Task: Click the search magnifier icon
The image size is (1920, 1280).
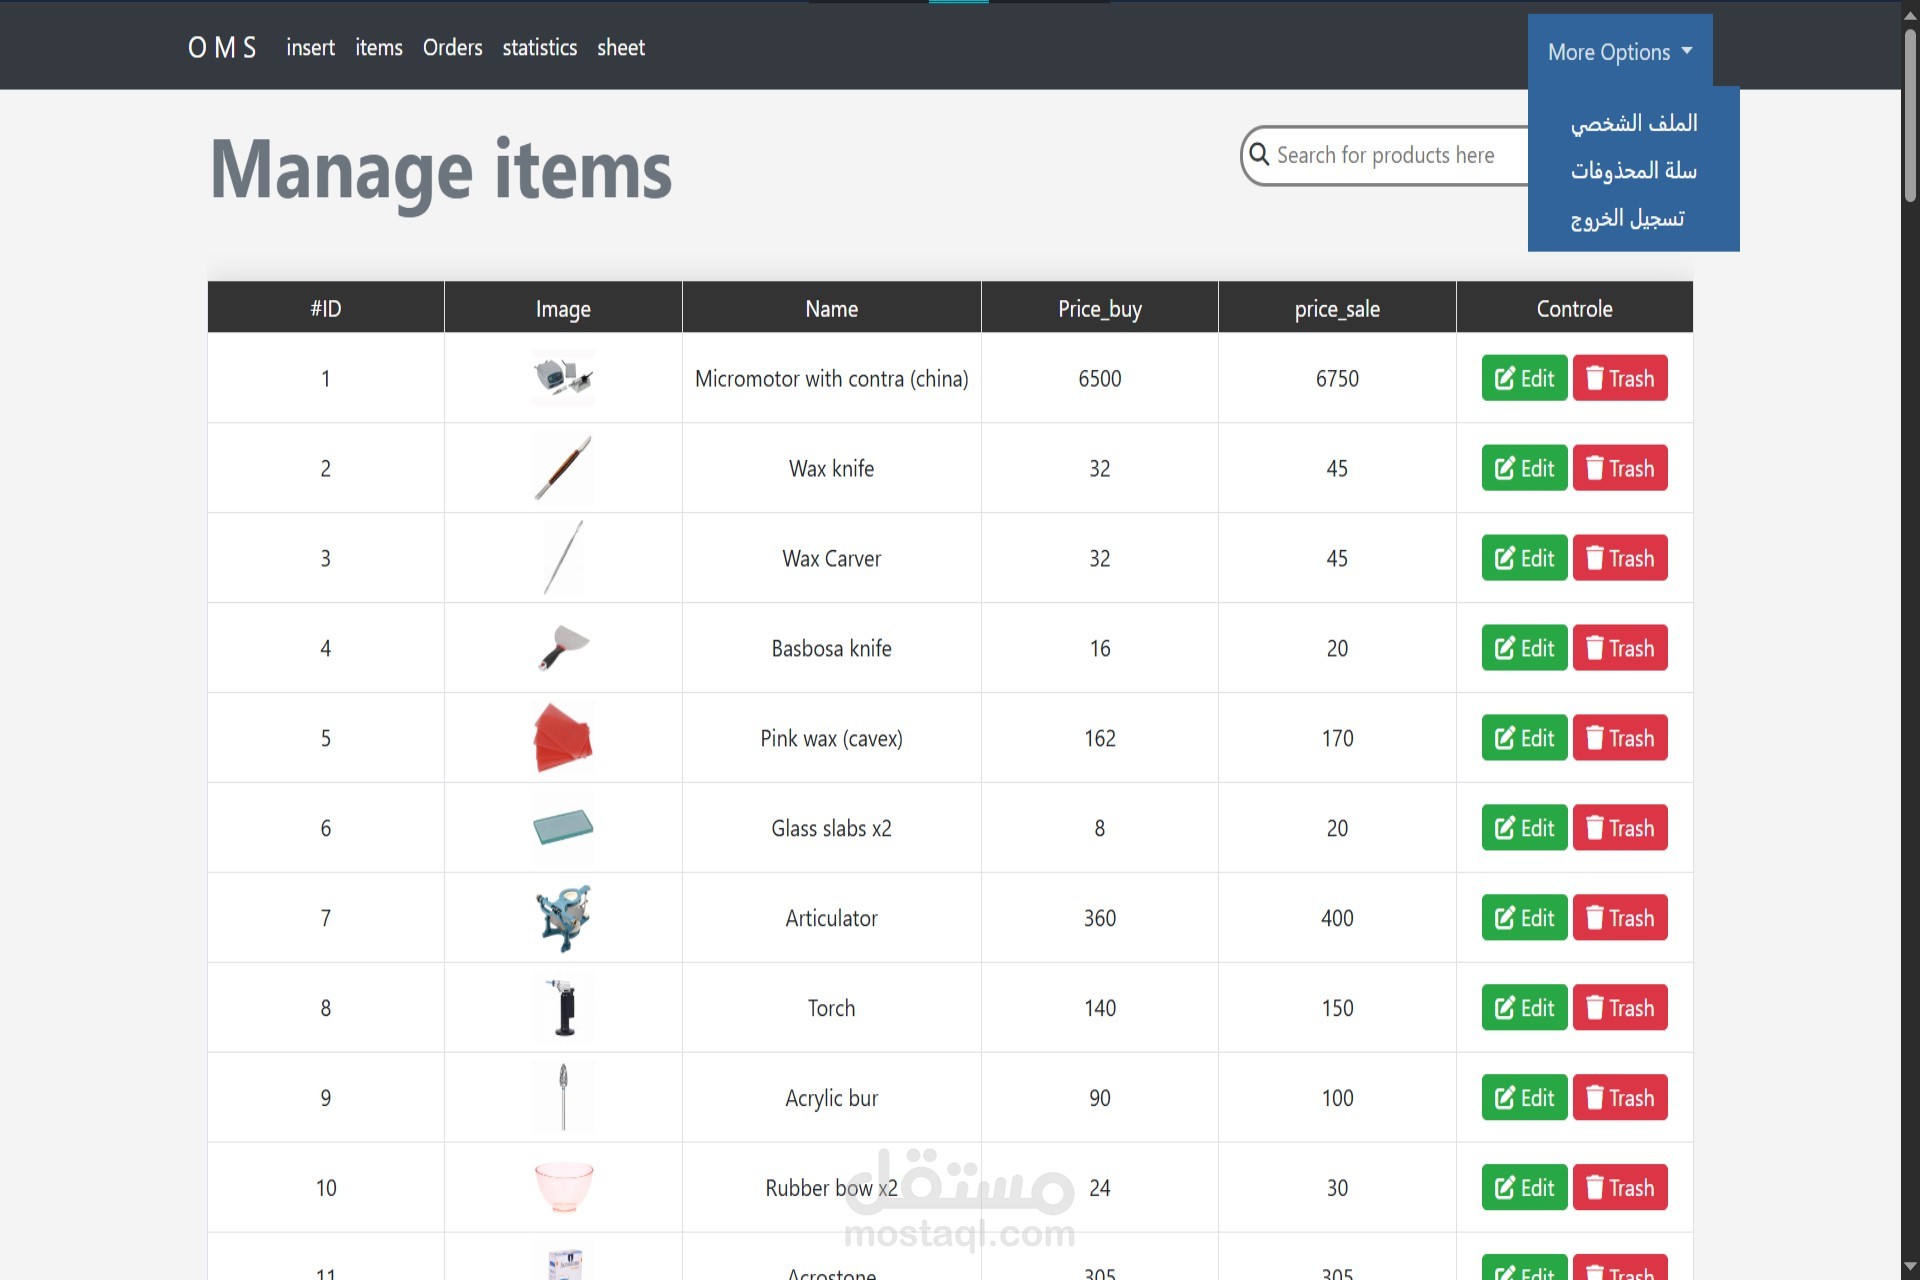Action: tap(1259, 155)
